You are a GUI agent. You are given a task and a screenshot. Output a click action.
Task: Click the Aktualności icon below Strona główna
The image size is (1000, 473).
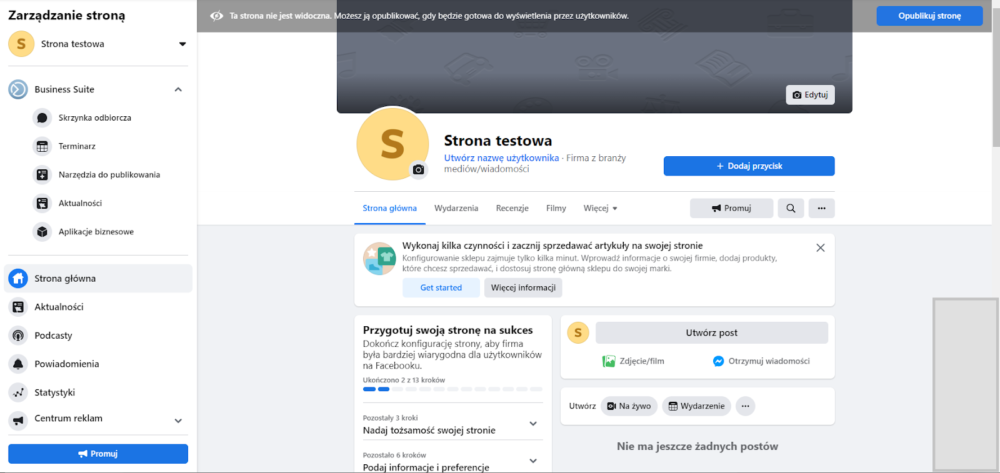(18, 307)
